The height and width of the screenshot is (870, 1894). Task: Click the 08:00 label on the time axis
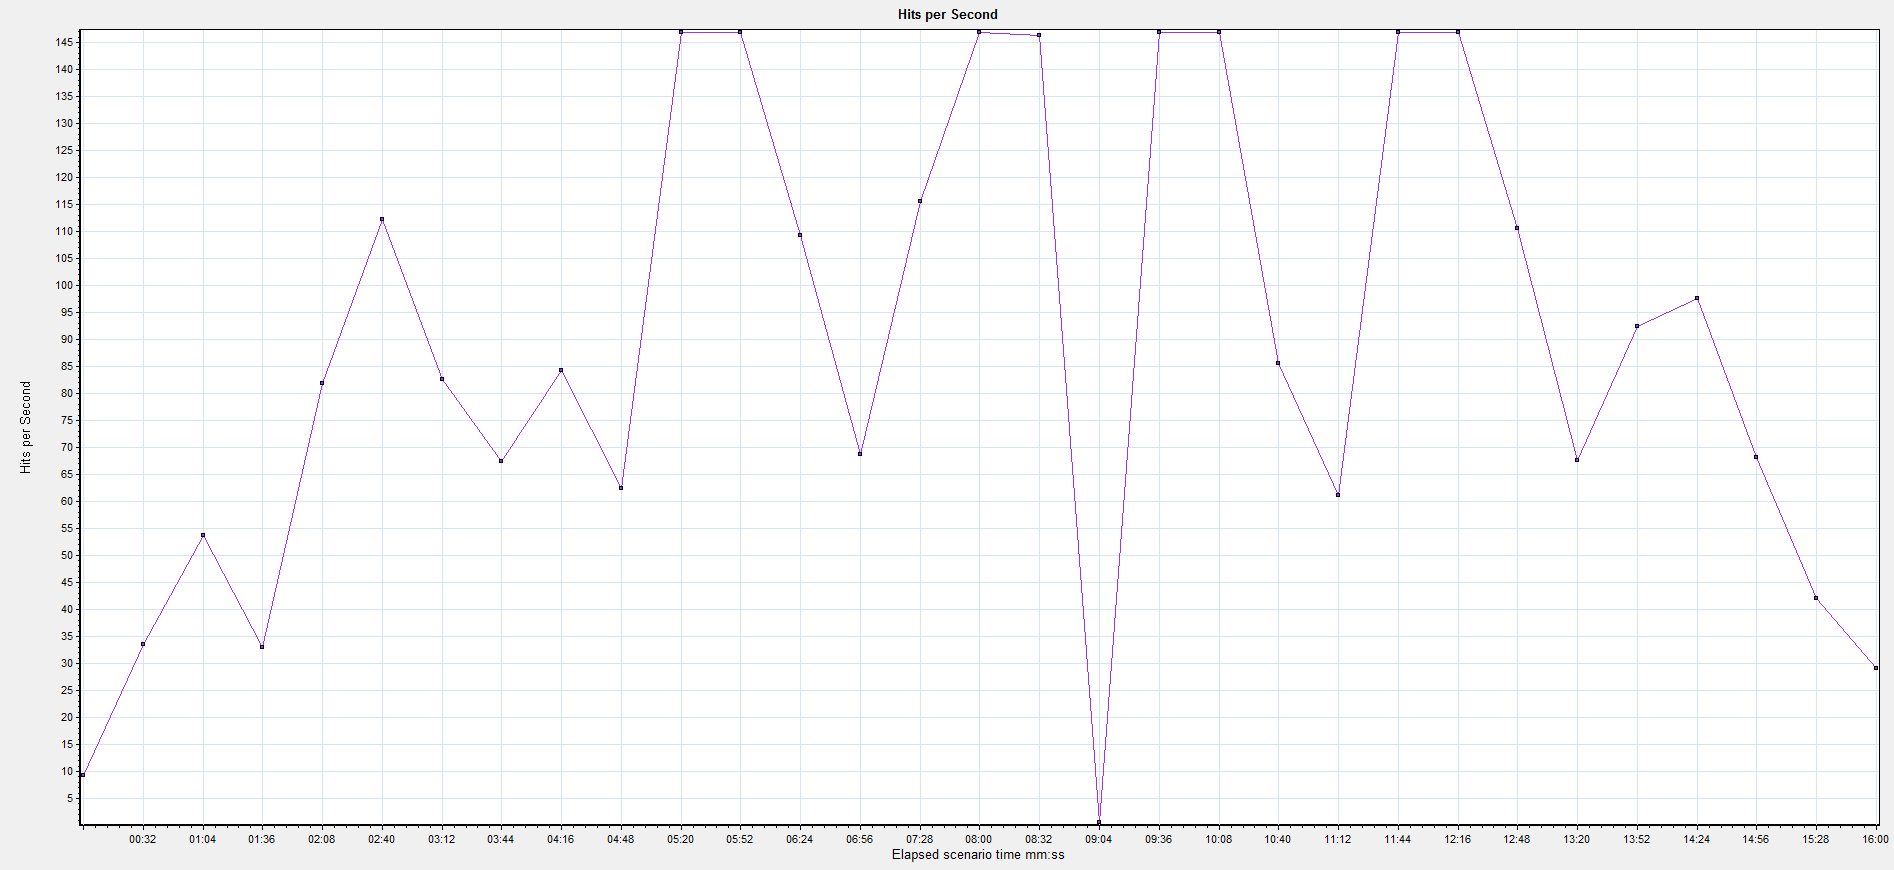pyautogui.click(x=978, y=839)
